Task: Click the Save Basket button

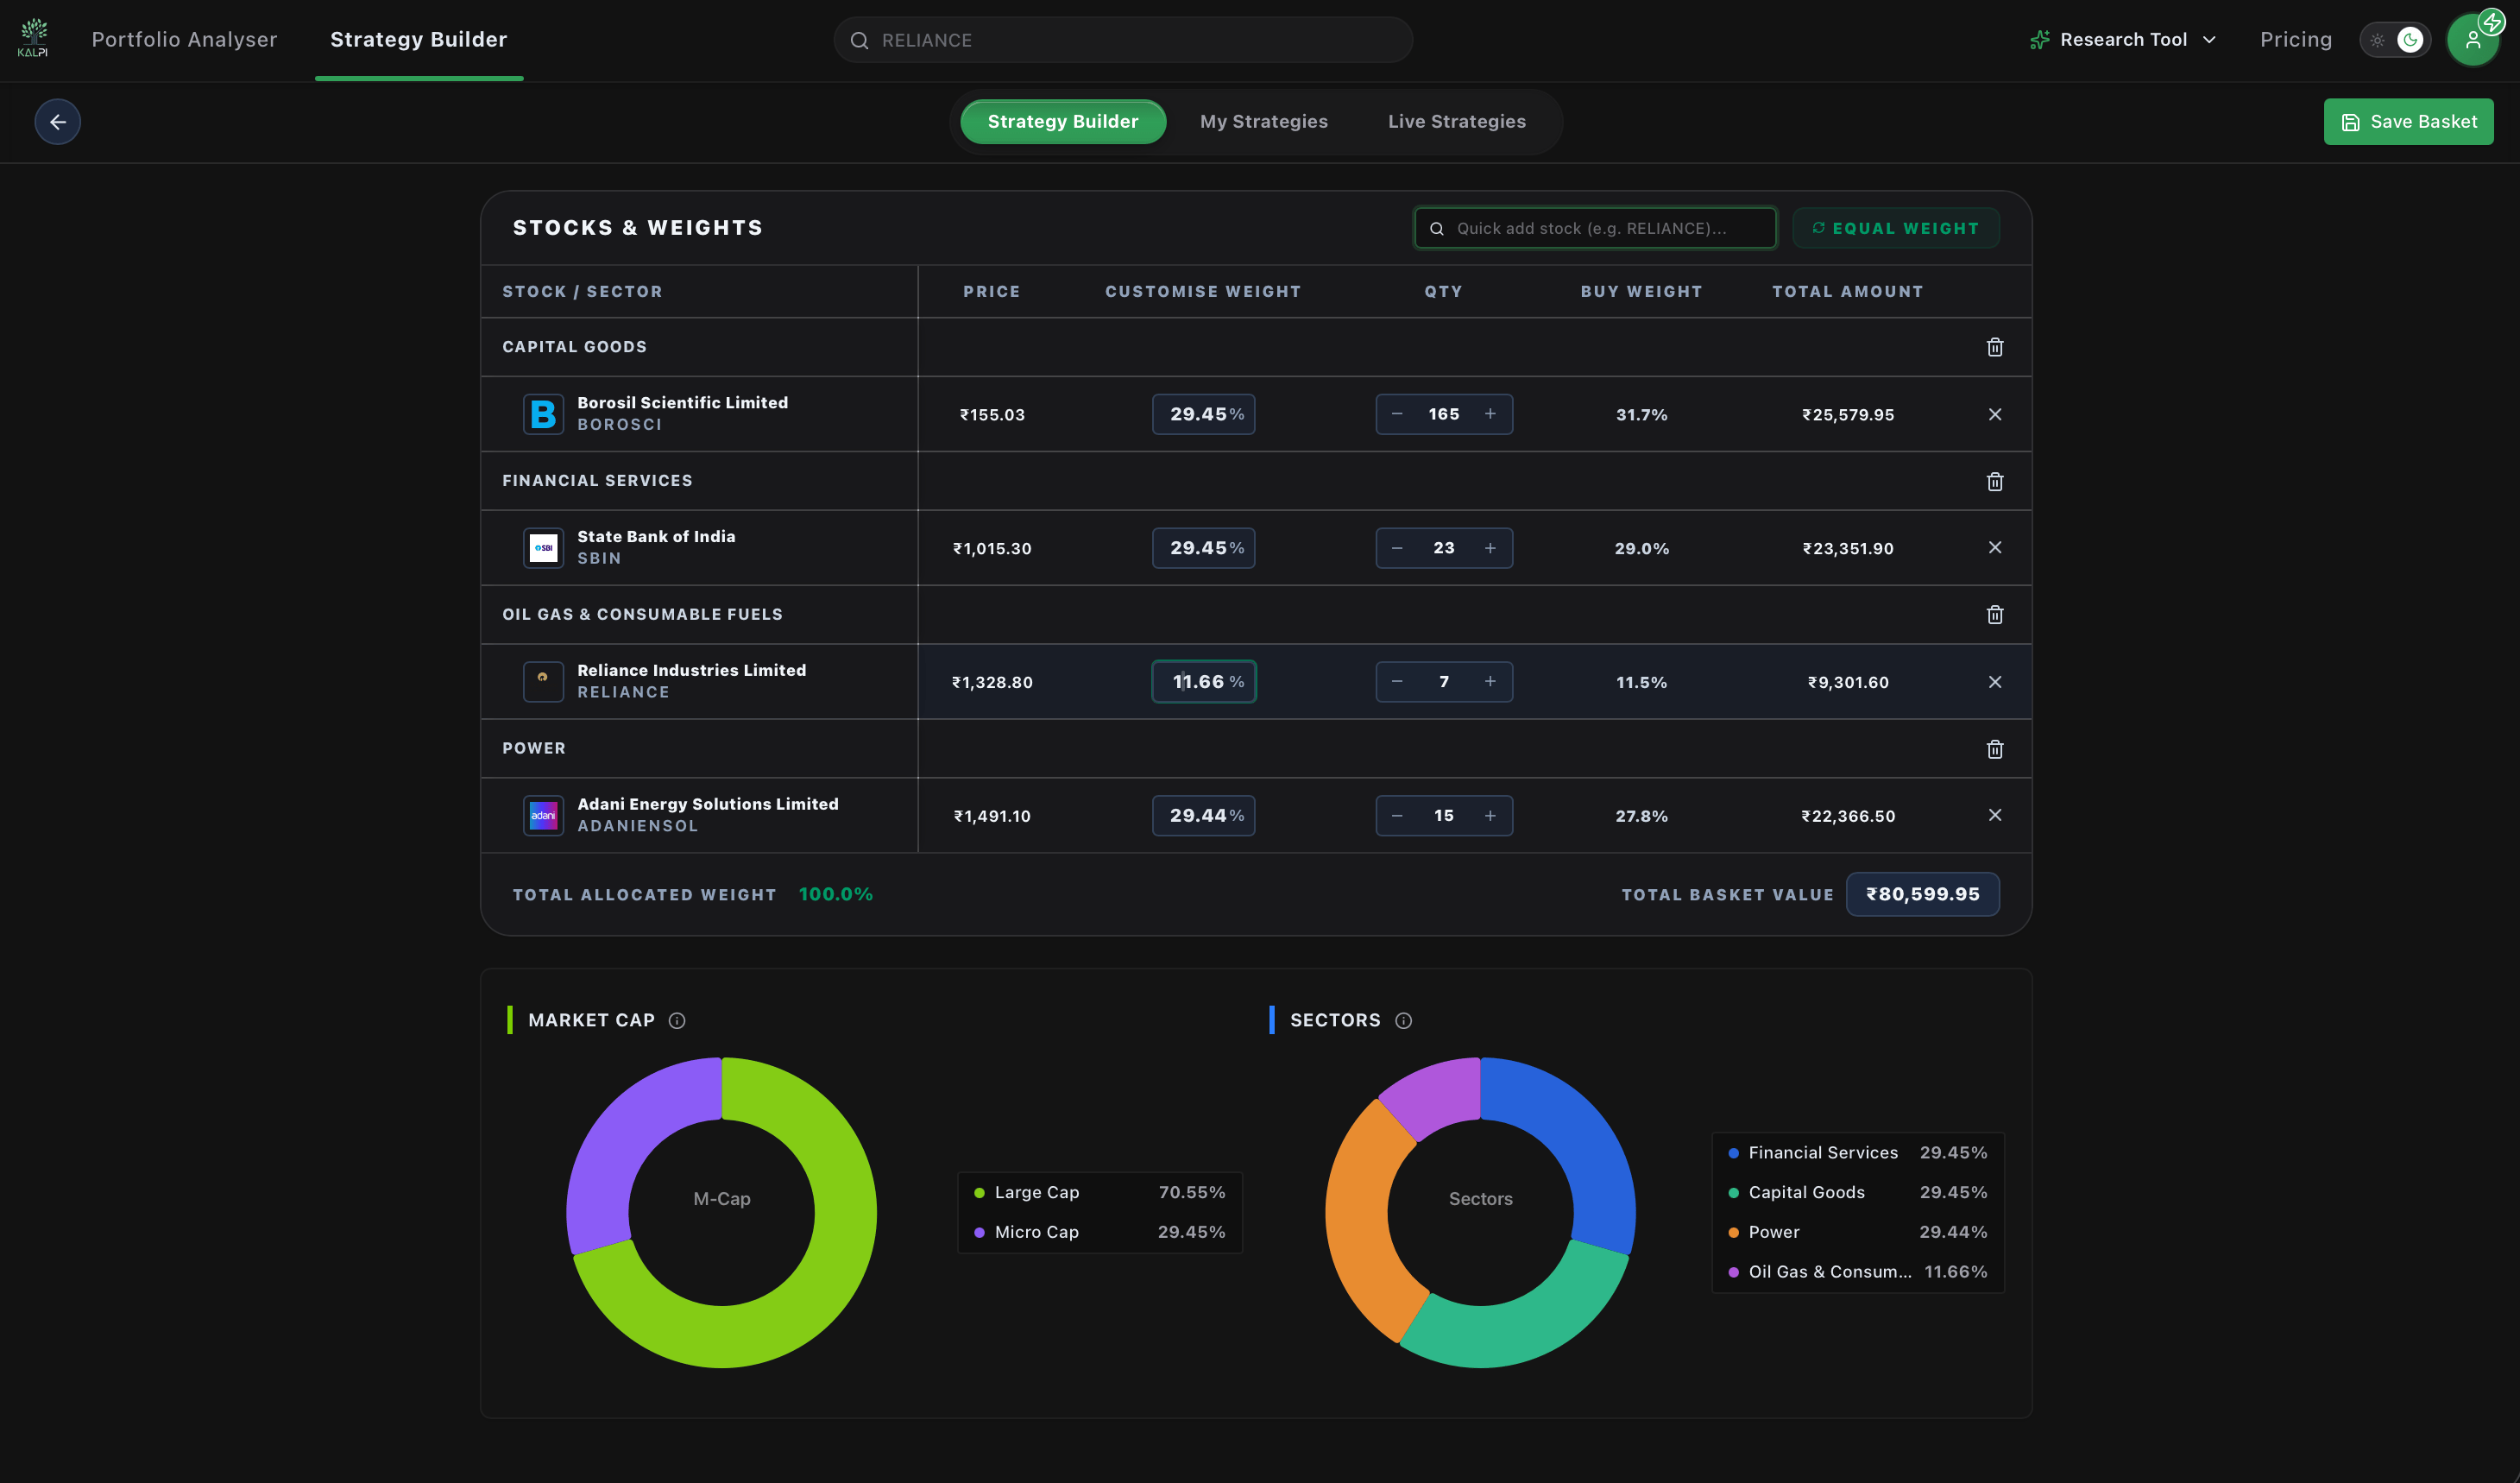Action: [2408, 122]
